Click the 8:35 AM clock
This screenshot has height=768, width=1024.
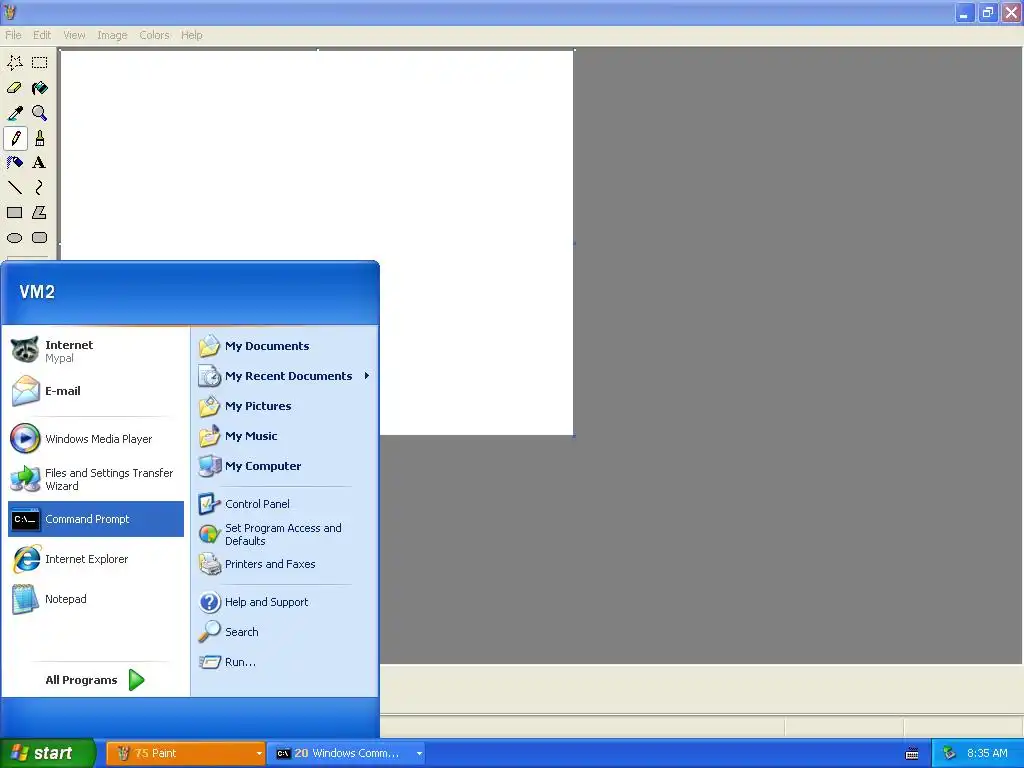[987, 754]
